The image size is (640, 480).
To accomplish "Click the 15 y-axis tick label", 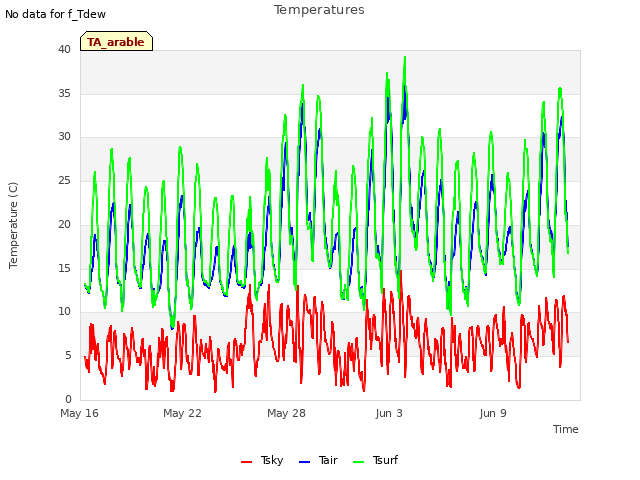I will pyautogui.click(x=64, y=268).
